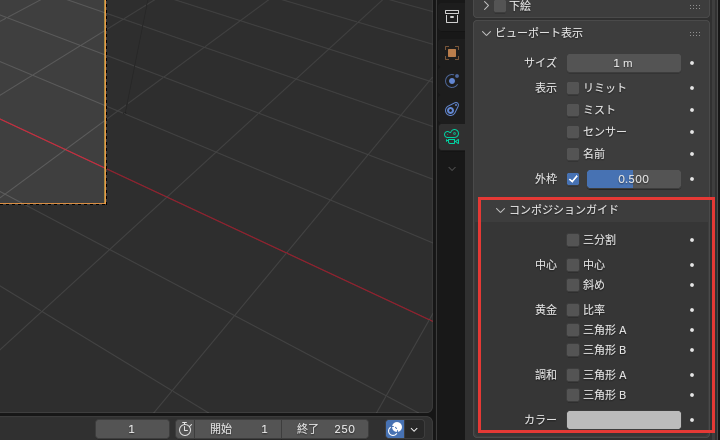This screenshot has height=440, width=720.
Task: Click the timeline clock icon near 開始
Action: click(185, 429)
